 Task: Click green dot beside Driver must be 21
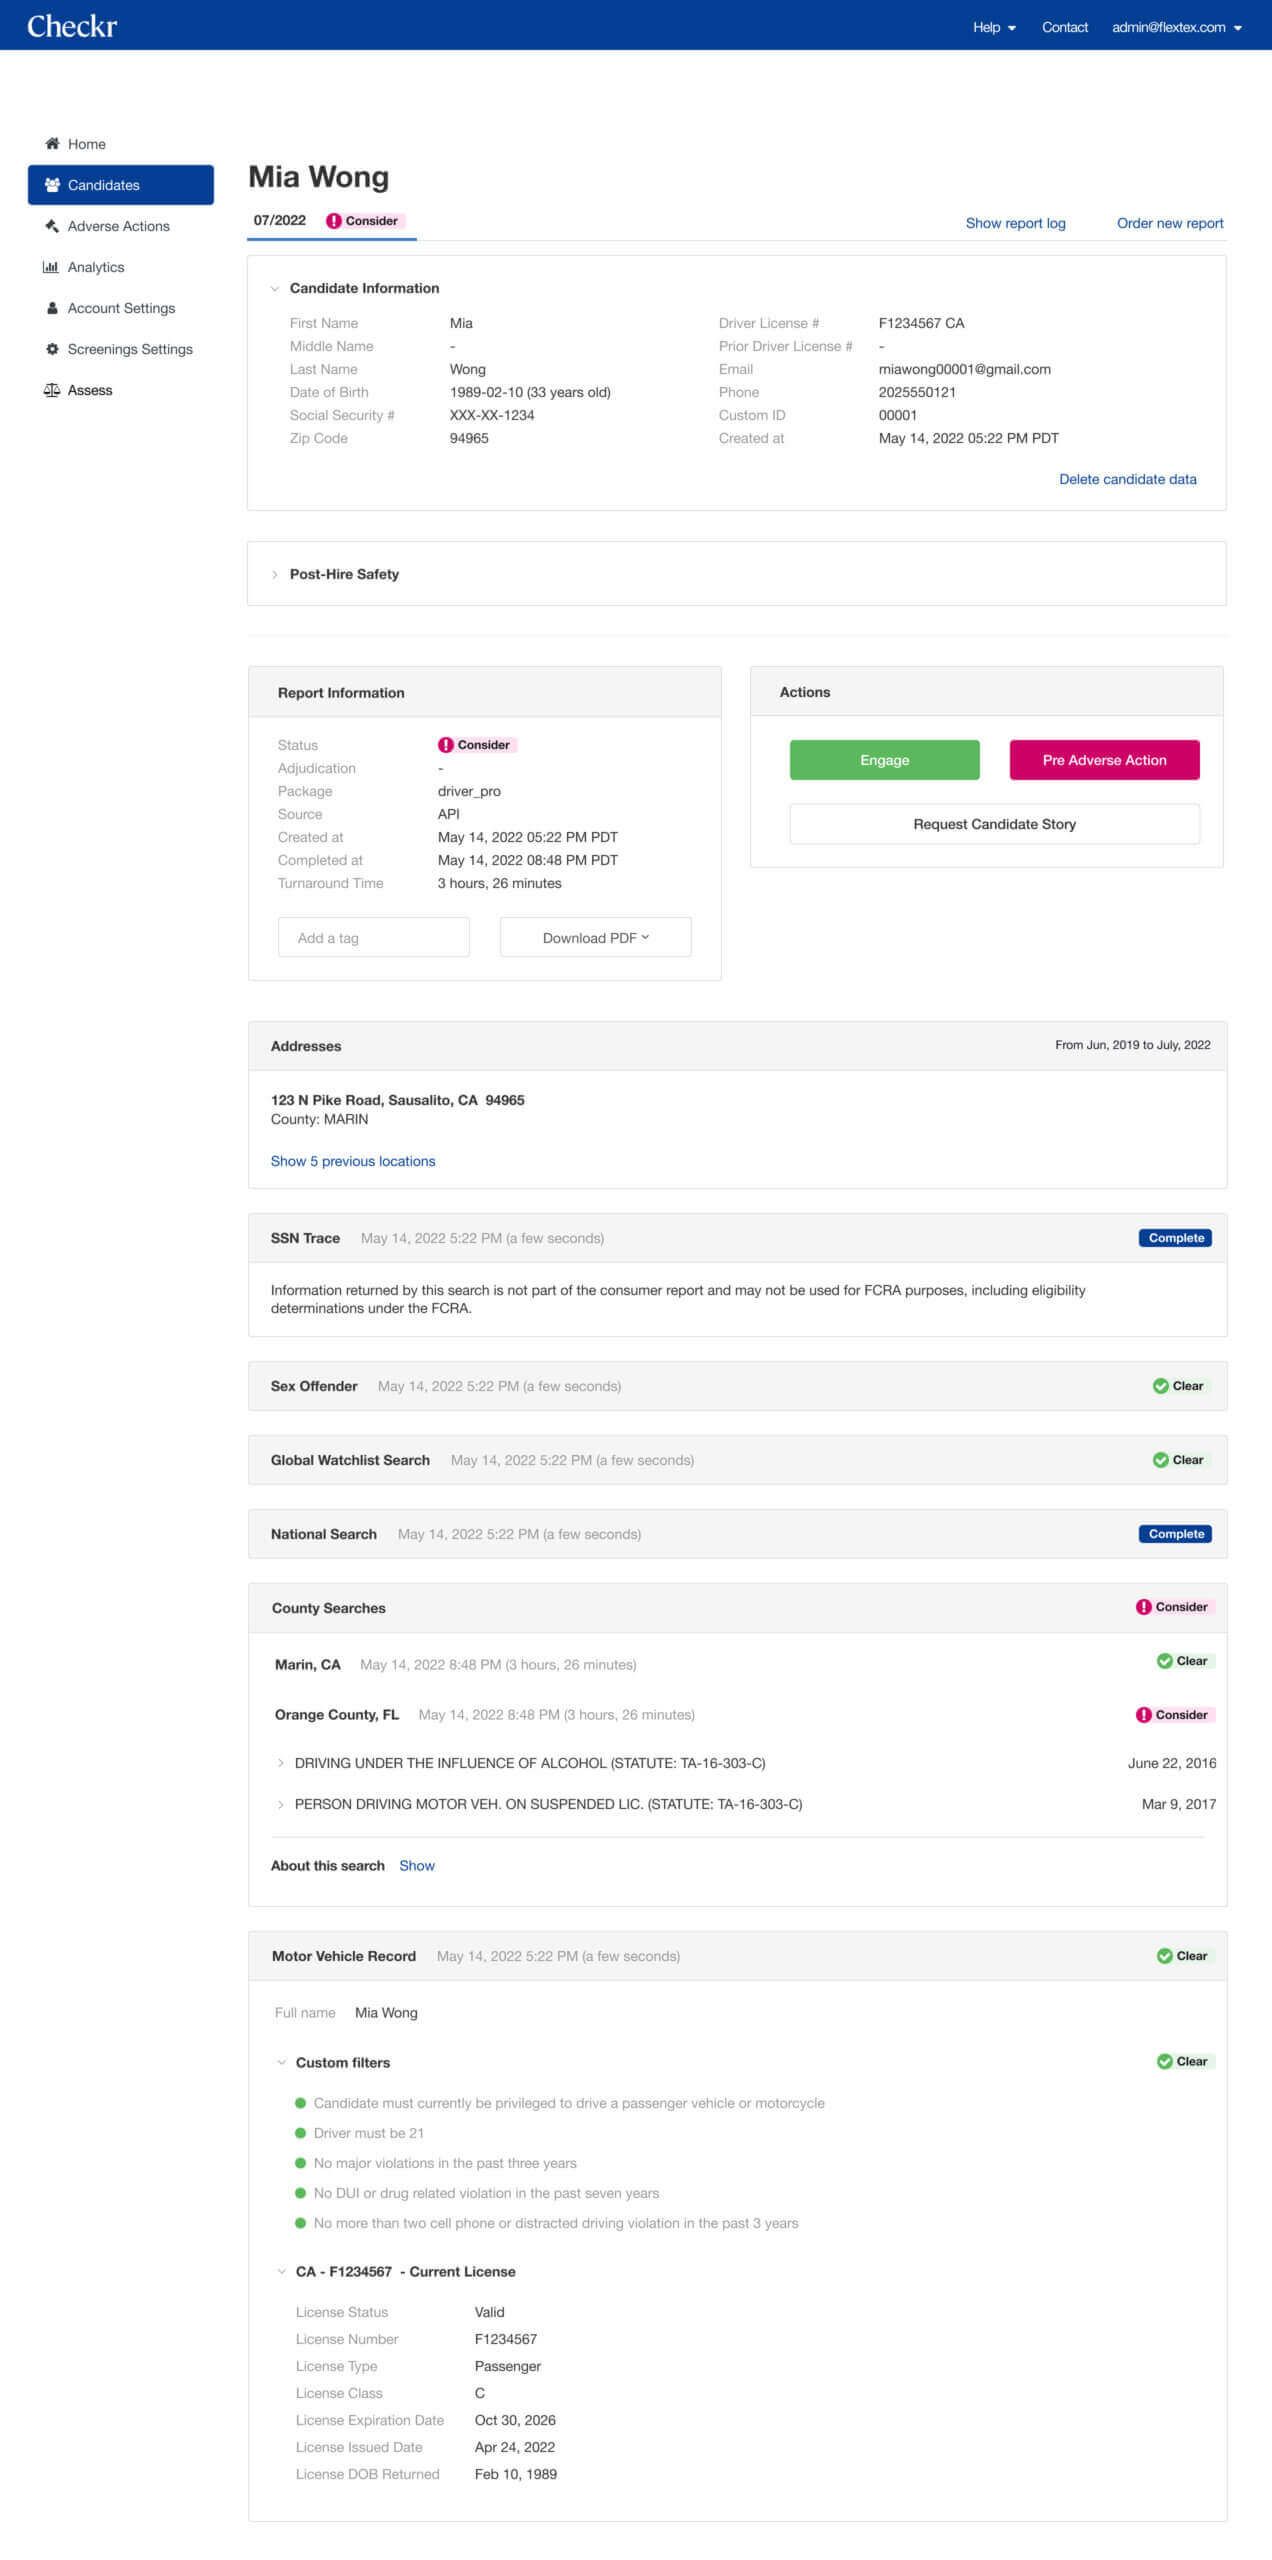pyautogui.click(x=300, y=2133)
